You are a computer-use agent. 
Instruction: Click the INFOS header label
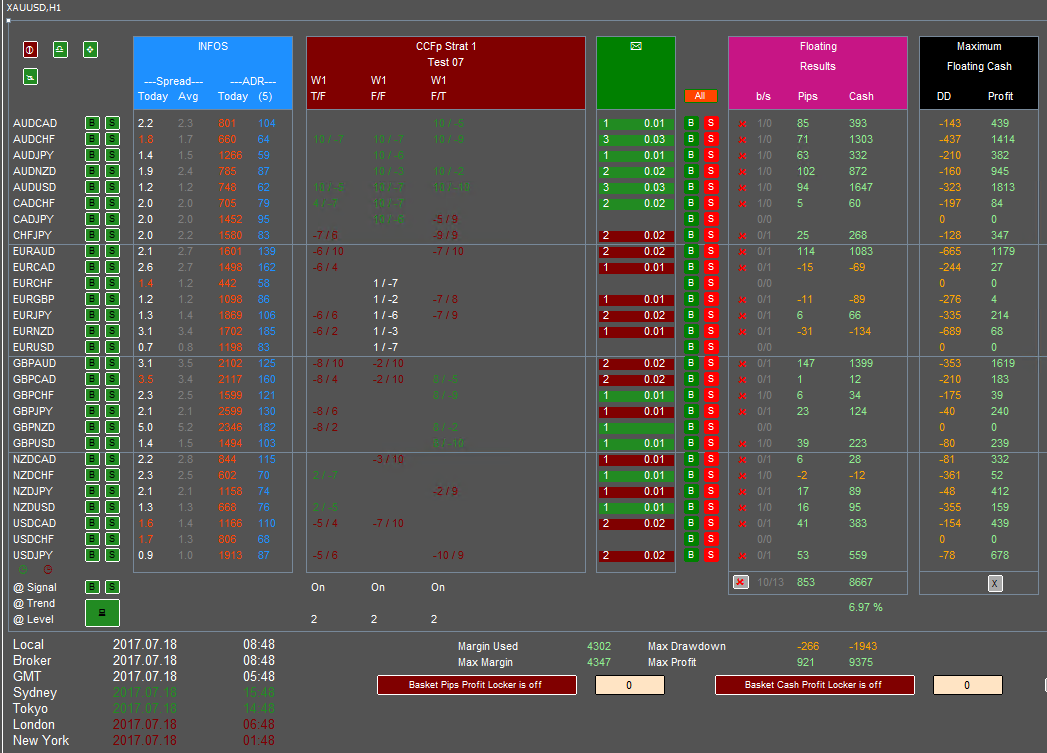(213, 46)
